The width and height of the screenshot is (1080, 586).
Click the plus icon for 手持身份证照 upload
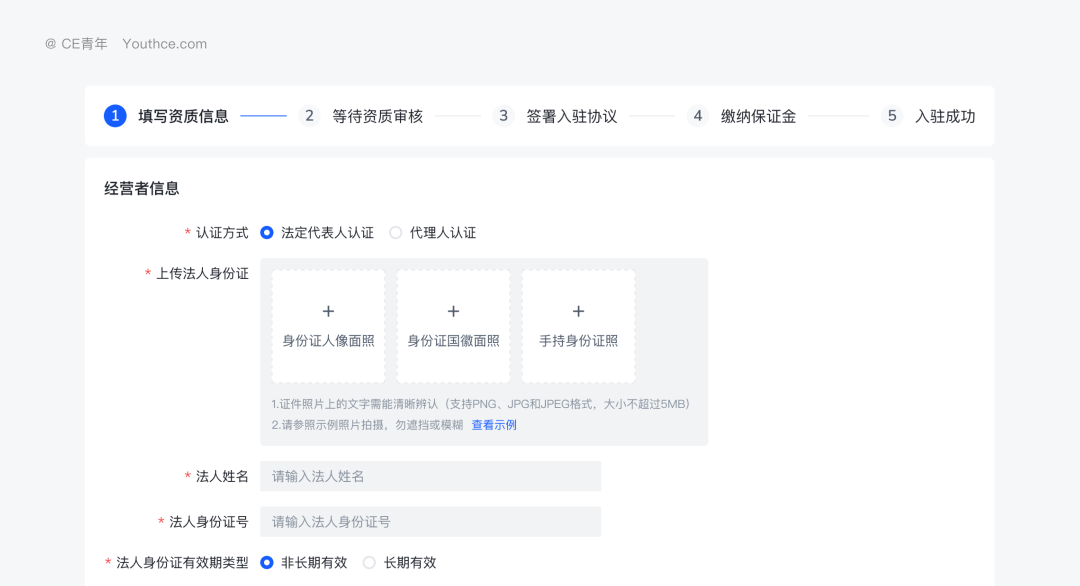(x=578, y=311)
